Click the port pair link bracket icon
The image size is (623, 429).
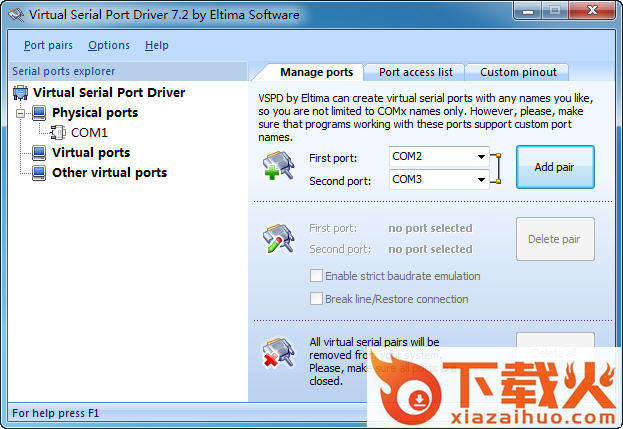[x=495, y=168]
